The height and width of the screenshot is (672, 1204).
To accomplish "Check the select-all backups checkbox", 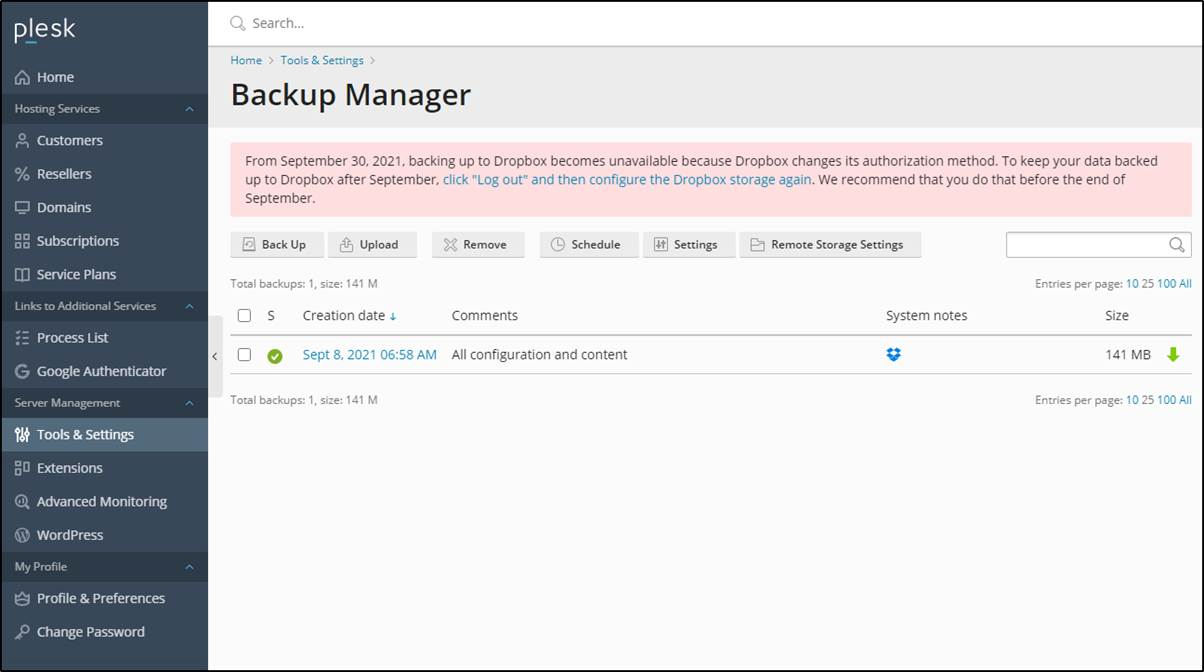I will 244,315.
